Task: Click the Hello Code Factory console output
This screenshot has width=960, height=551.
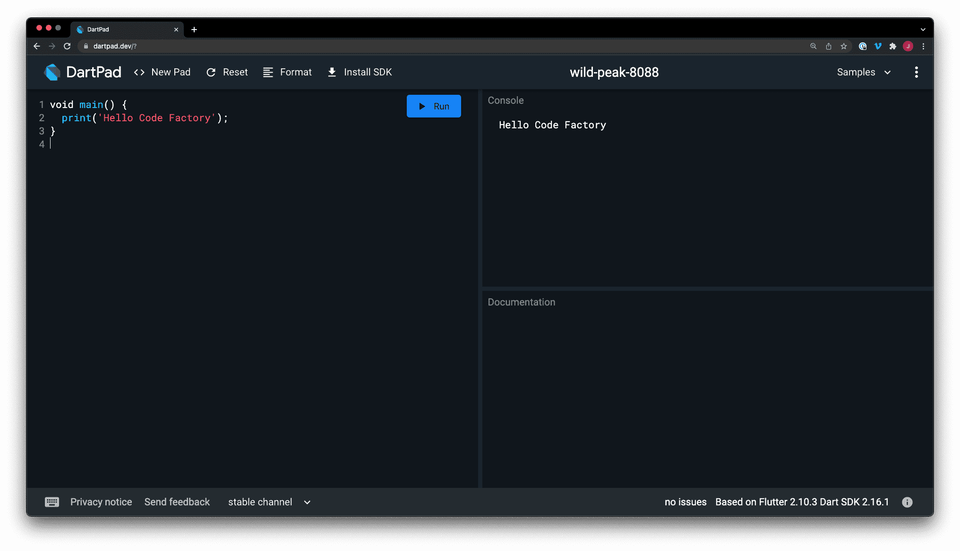Action: pyautogui.click(x=552, y=125)
